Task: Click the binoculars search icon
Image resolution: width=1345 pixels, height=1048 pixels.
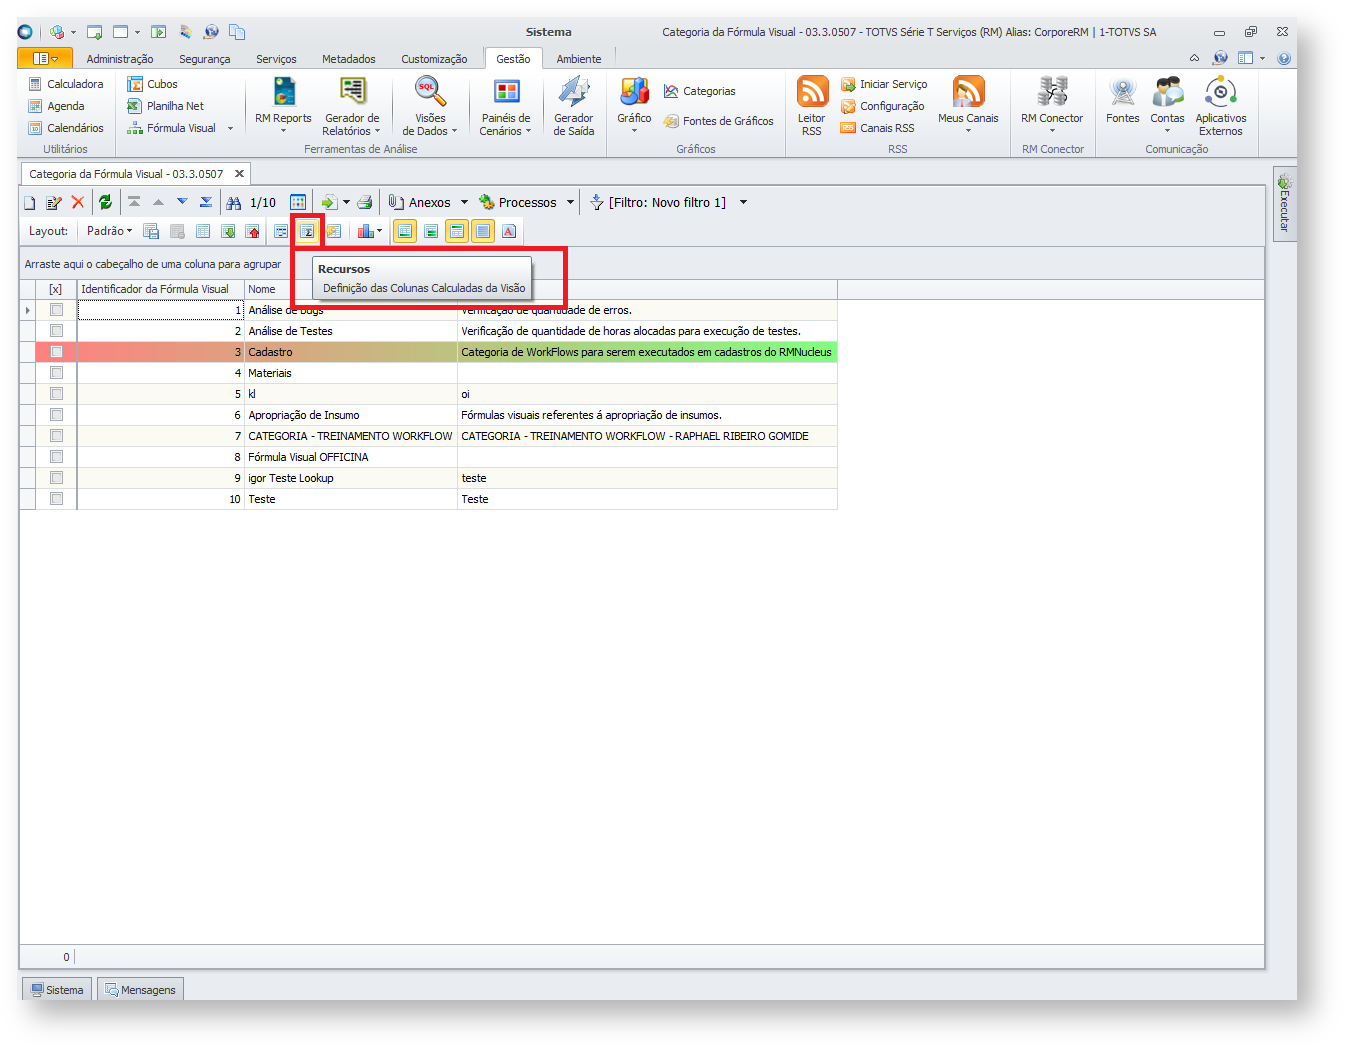Action: 234,203
